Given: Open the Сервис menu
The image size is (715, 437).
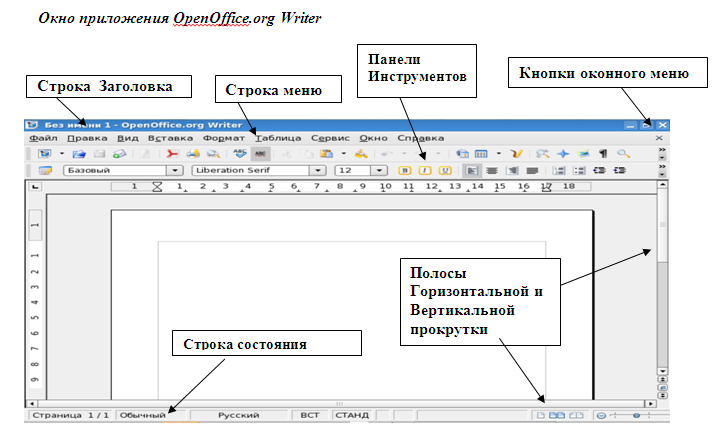Looking at the screenshot, I should (x=330, y=138).
